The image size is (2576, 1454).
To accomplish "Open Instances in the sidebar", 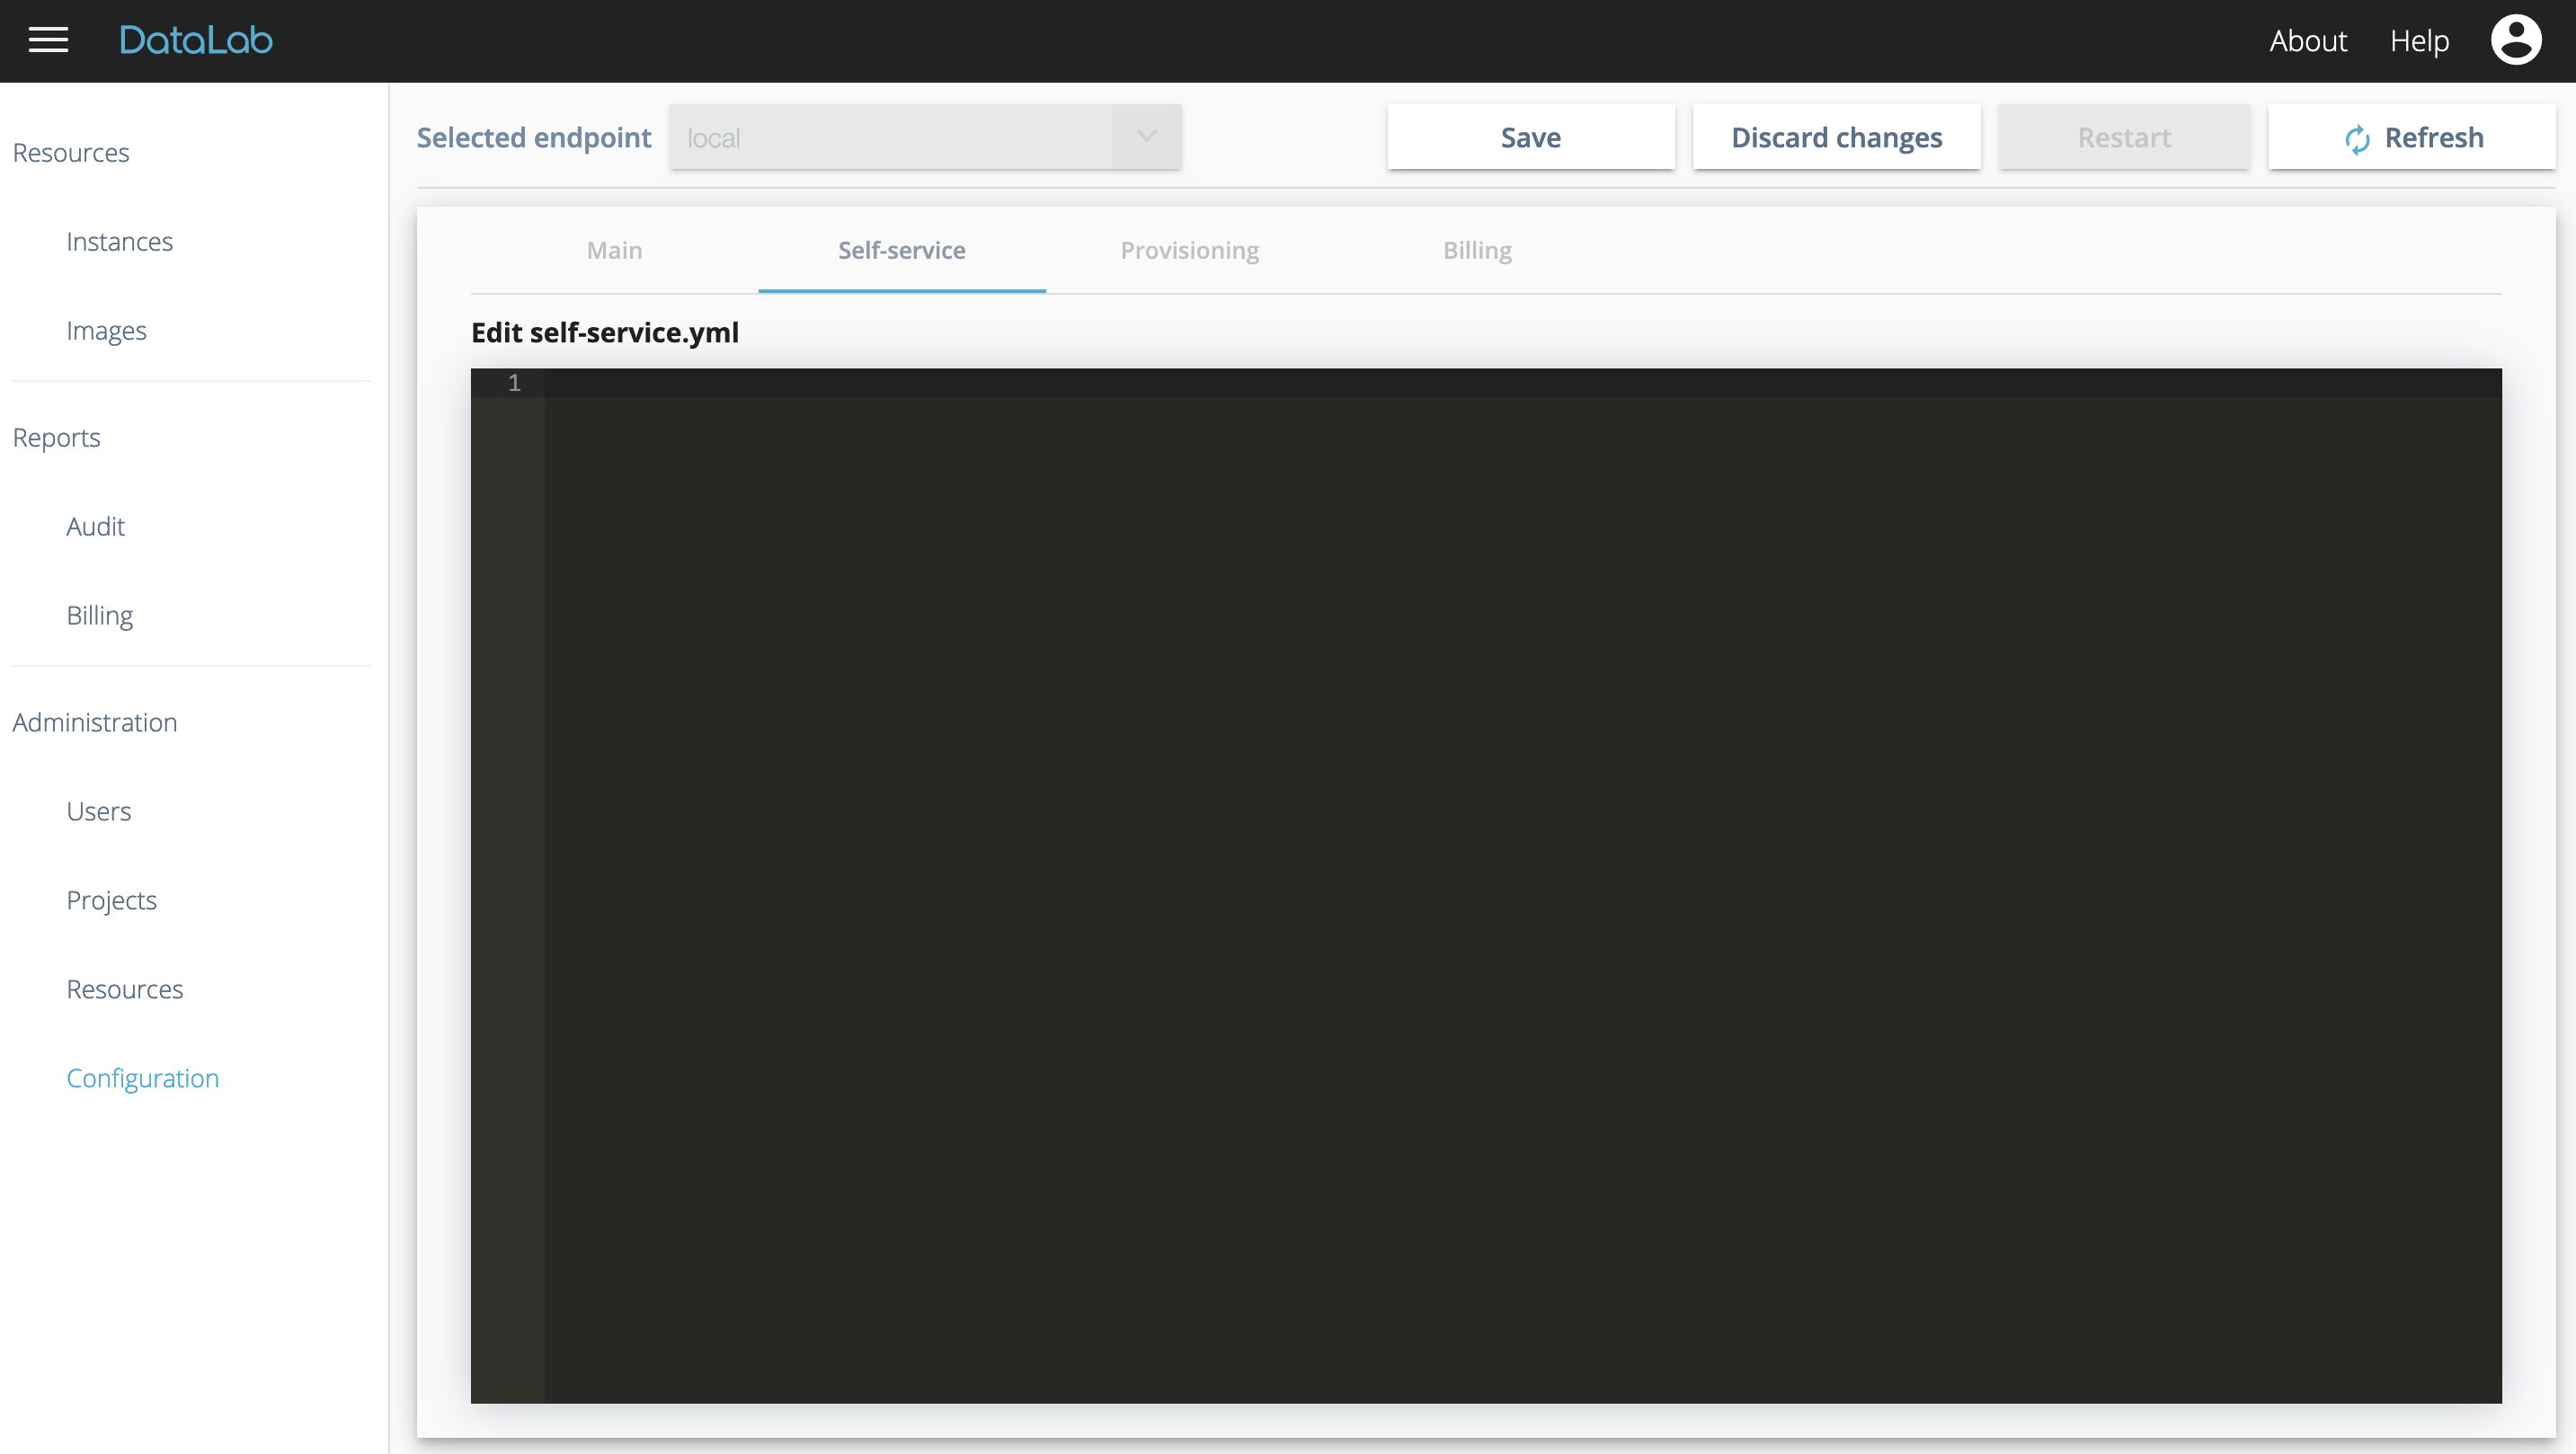I will 119,241.
